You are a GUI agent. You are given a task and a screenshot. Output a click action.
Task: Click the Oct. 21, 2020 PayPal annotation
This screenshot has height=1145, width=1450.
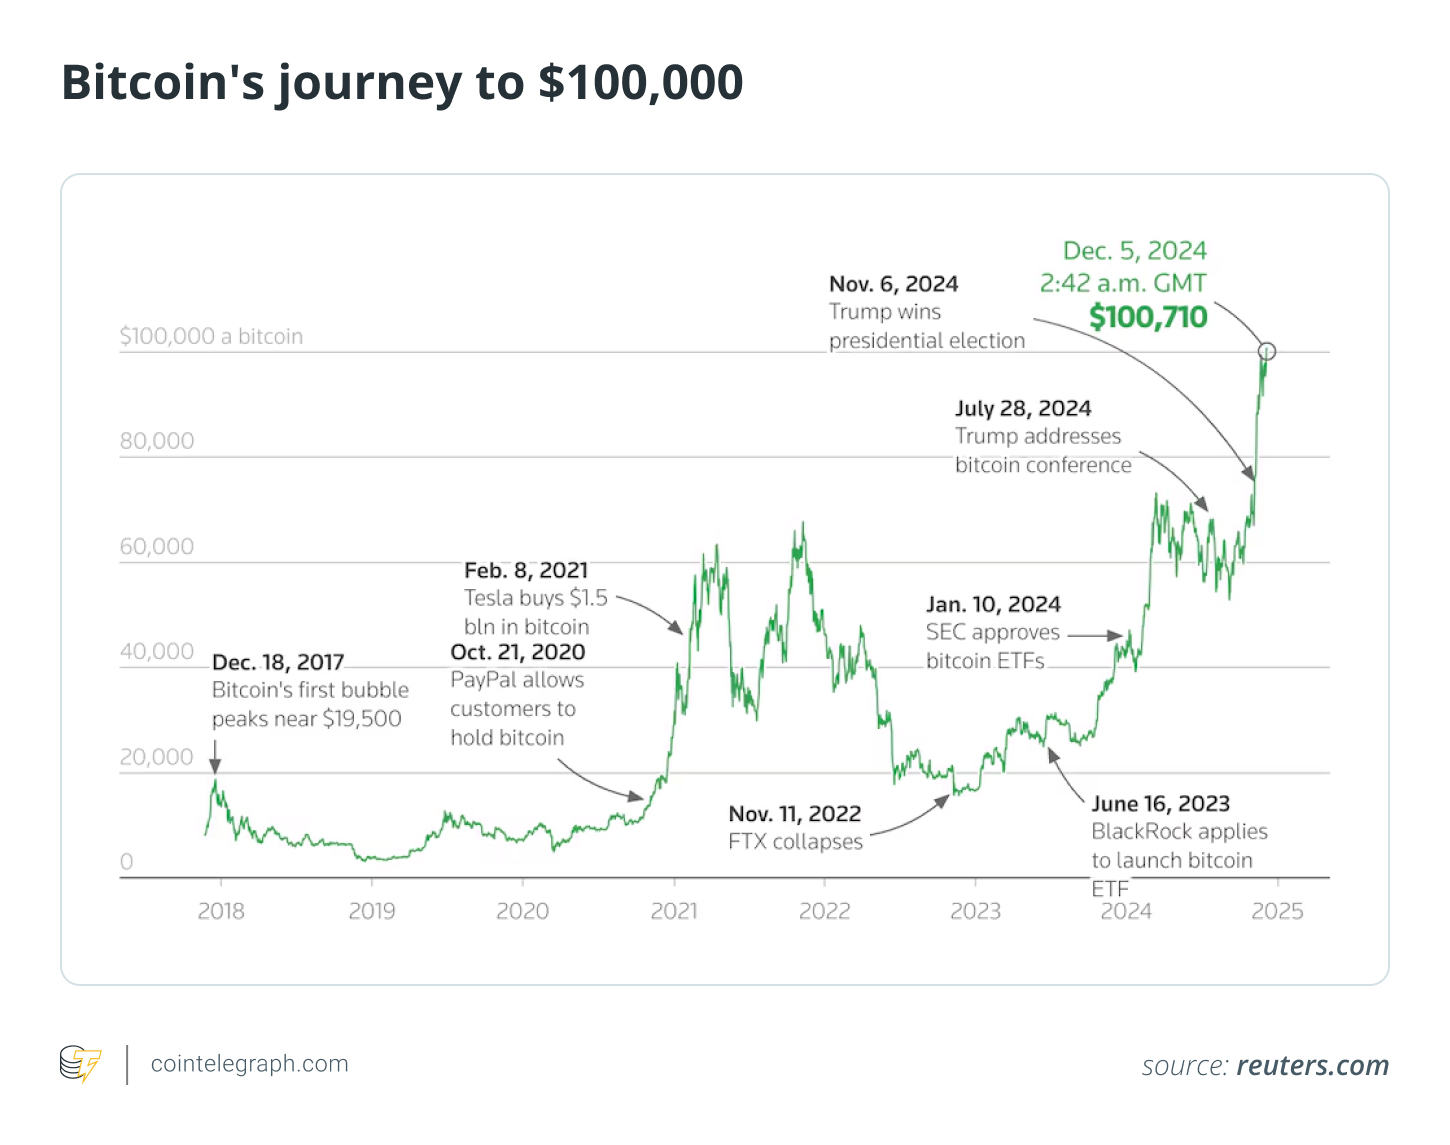[x=517, y=695]
